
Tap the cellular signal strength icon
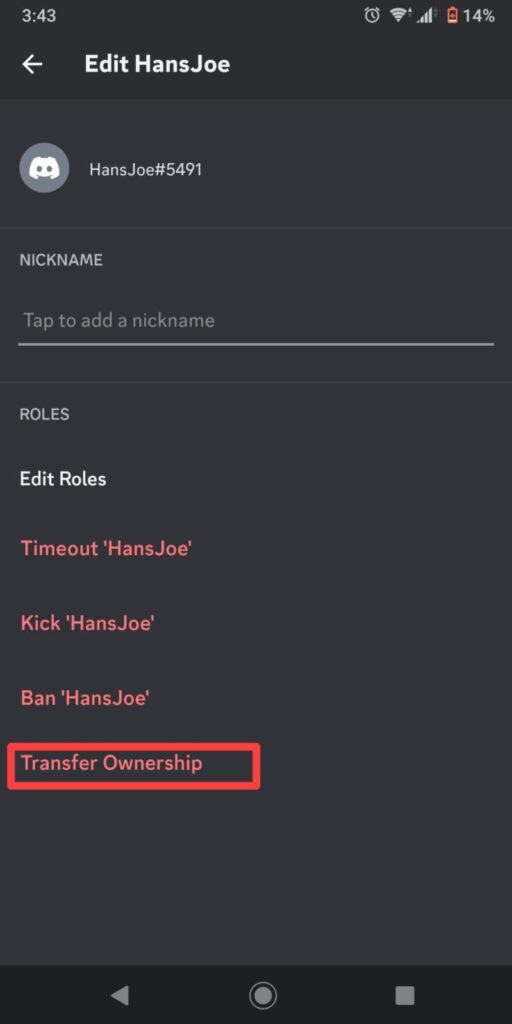pos(427,16)
